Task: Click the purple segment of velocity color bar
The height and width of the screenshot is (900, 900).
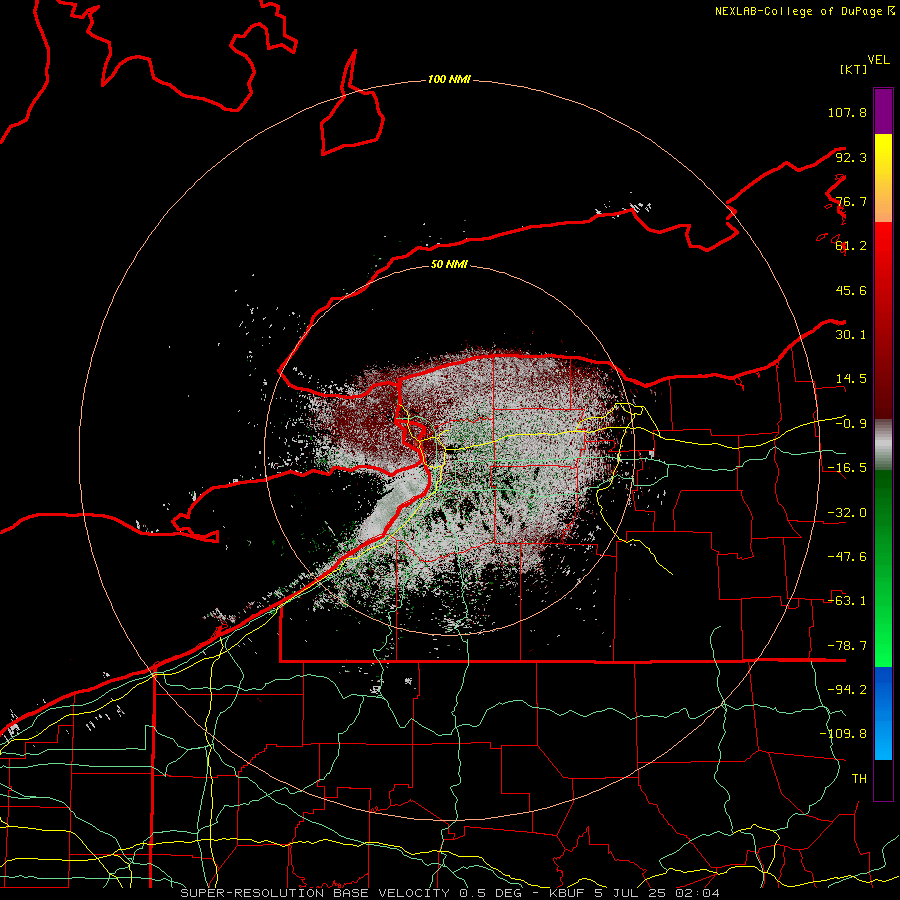Action: click(x=883, y=111)
